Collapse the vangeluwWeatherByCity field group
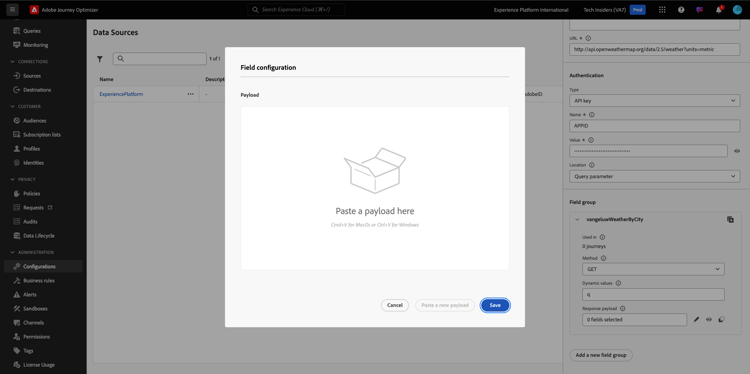The image size is (750, 374). pyautogui.click(x=577, y=220)
